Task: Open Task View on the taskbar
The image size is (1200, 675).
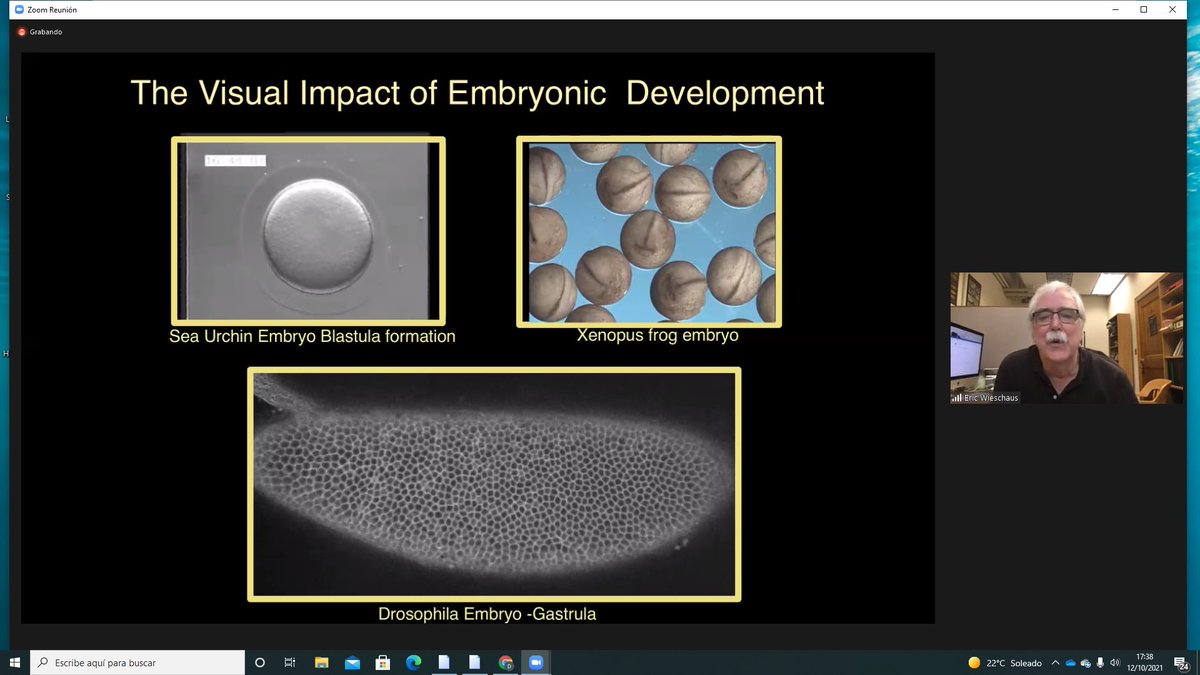Action: click(289, 662)
